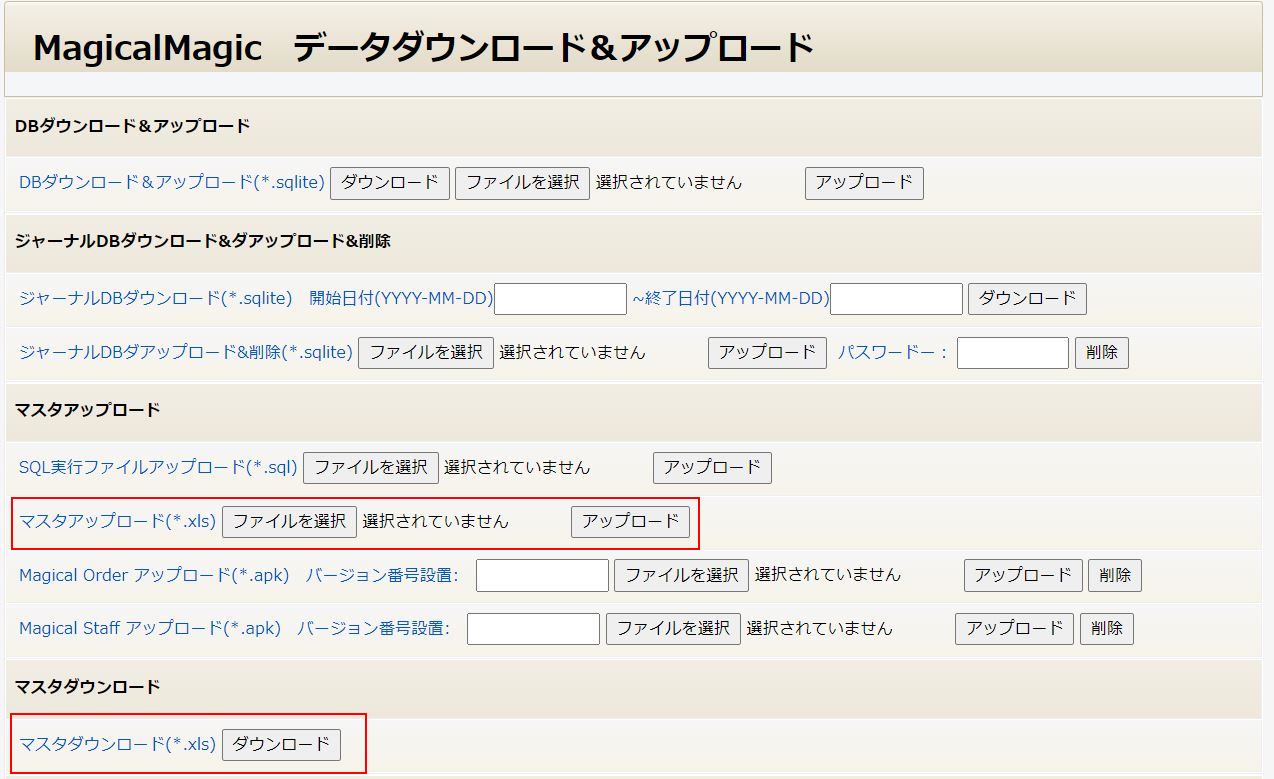Choose file for DB sqlite upload

522,183
